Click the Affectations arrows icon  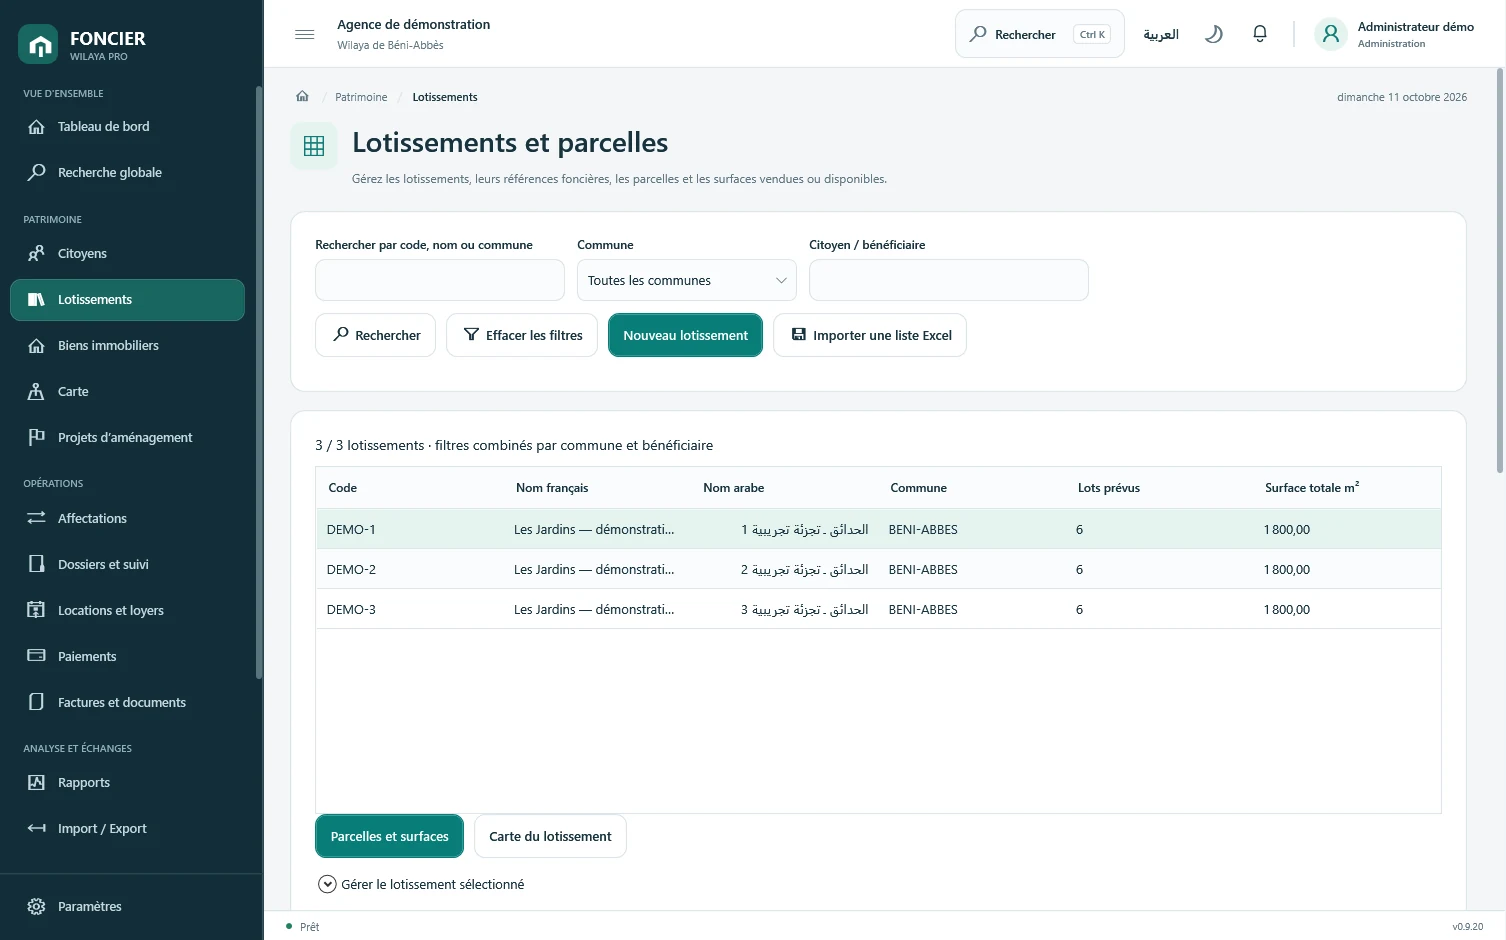click(37, 518)
